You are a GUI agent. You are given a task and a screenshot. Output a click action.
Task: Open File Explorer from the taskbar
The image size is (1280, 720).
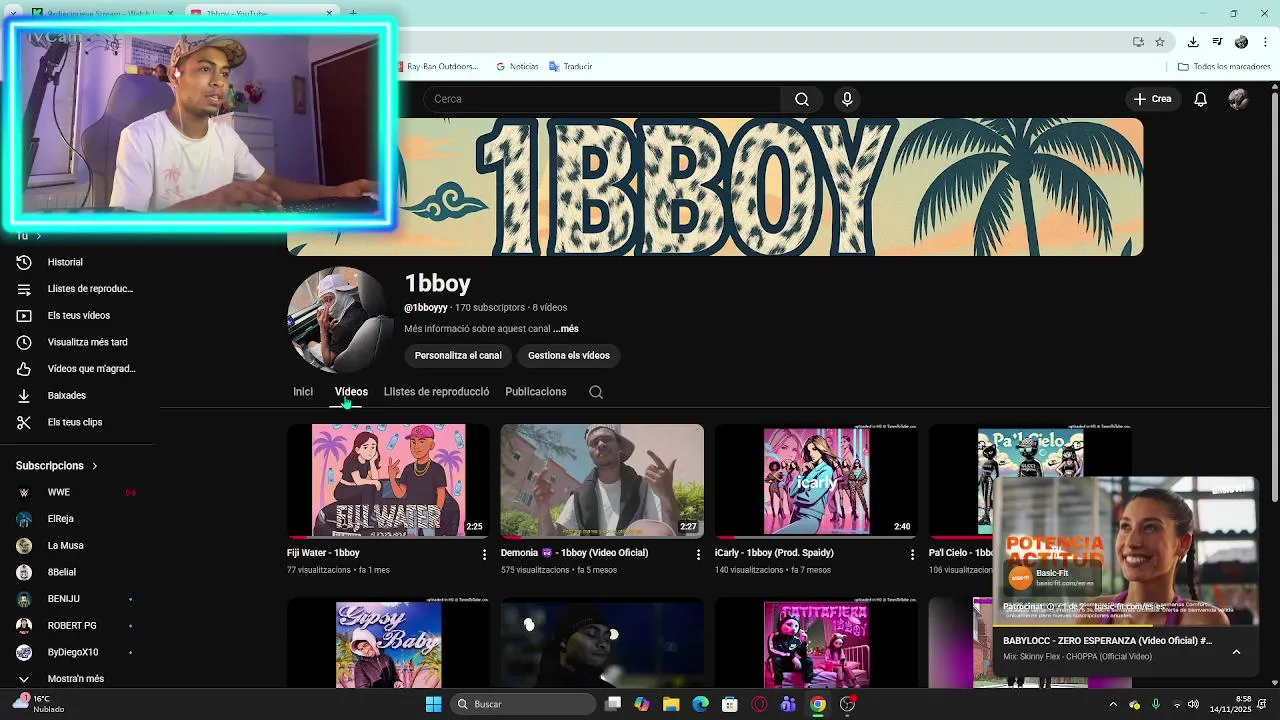tap(671, 704)
